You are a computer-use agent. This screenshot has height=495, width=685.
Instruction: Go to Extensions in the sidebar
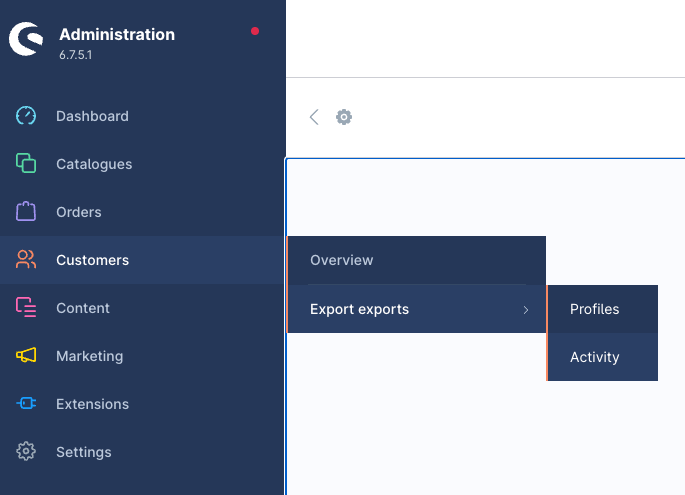point(142,404)
